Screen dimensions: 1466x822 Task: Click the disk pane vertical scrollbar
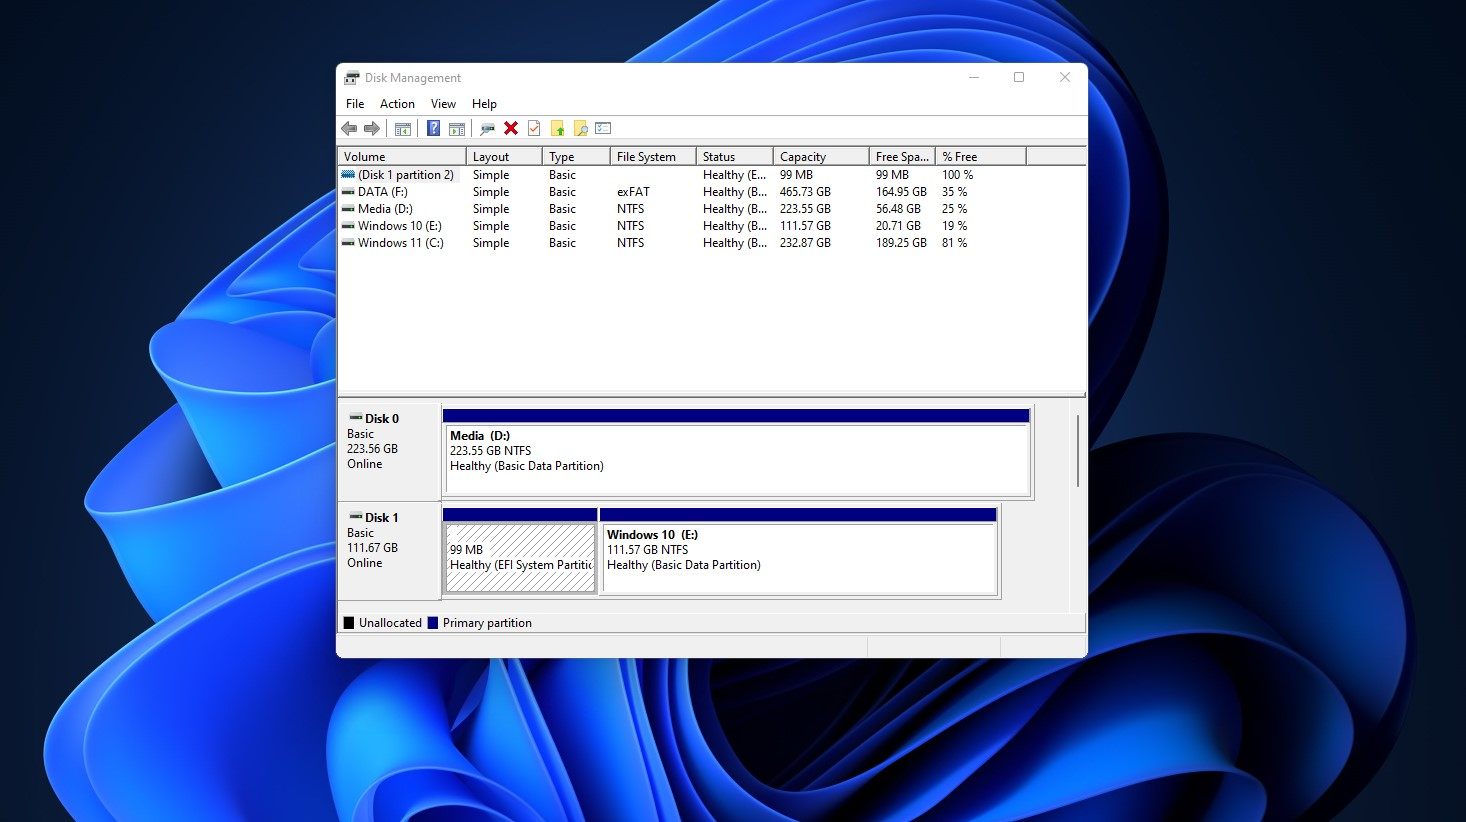pos(1078,451)
